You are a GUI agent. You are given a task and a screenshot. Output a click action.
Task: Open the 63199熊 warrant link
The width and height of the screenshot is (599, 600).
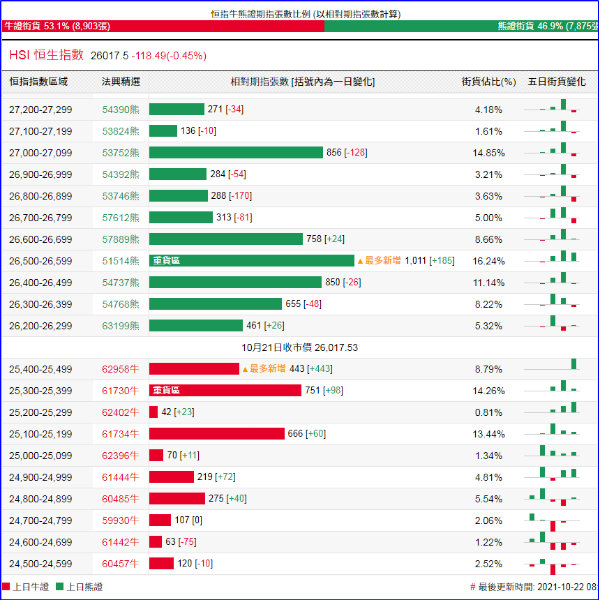click(121, 326)
